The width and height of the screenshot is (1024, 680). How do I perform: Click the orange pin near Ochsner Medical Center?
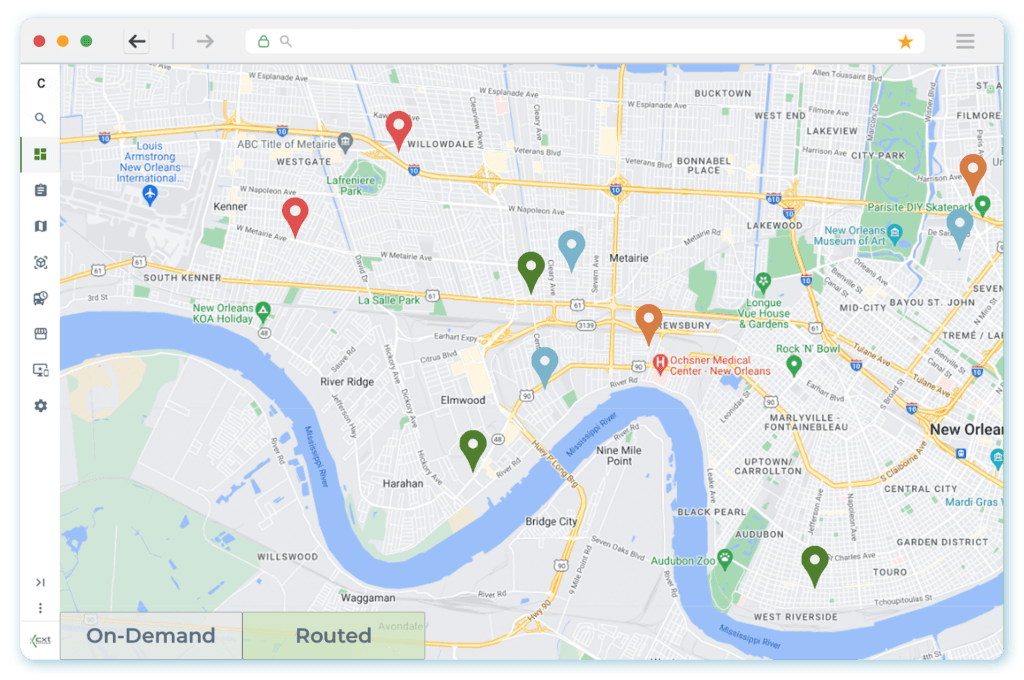649,322
